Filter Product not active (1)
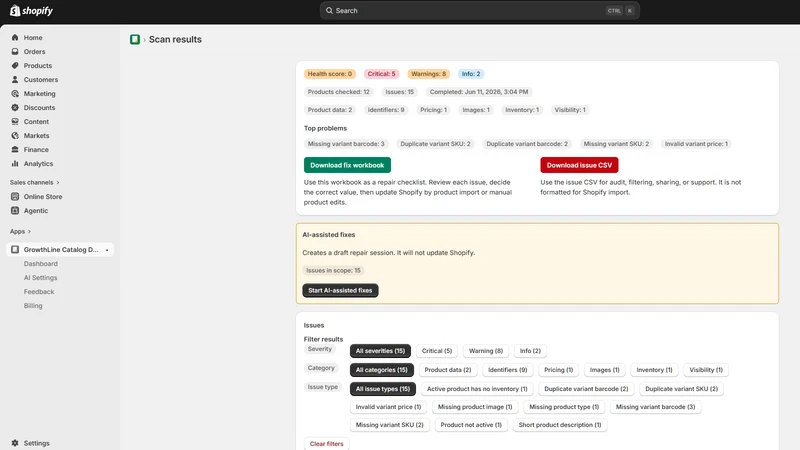This screenshot has height=450, width=800. [471, 425]
